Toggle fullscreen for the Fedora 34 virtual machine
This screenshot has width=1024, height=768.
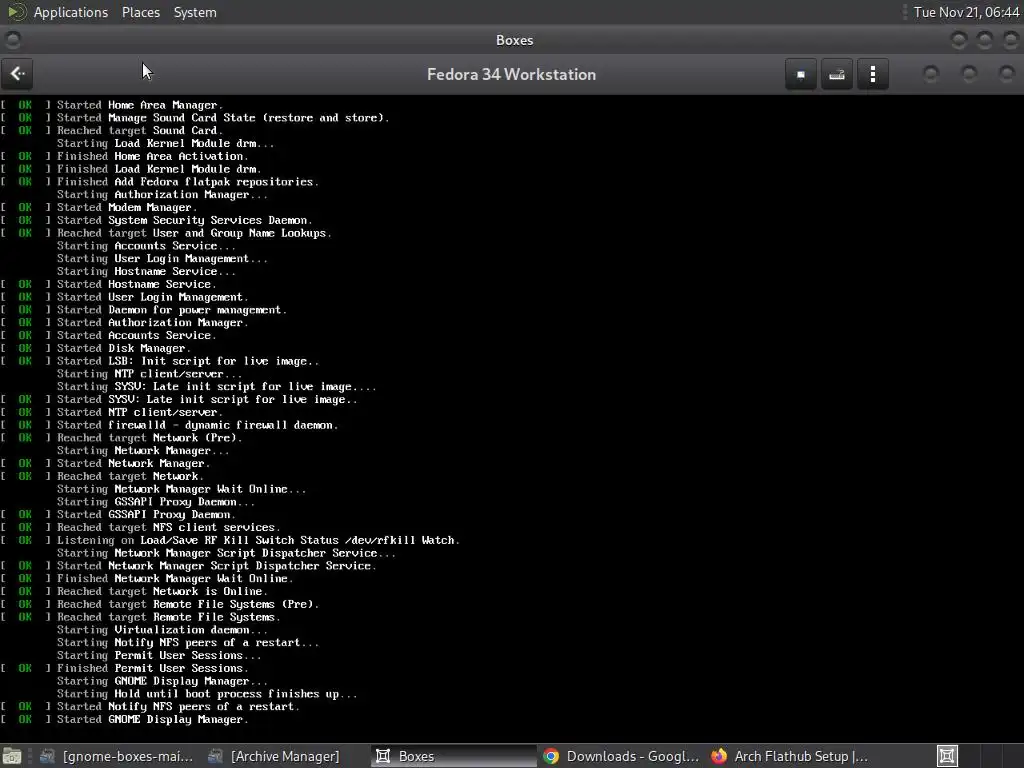point(801,74)
